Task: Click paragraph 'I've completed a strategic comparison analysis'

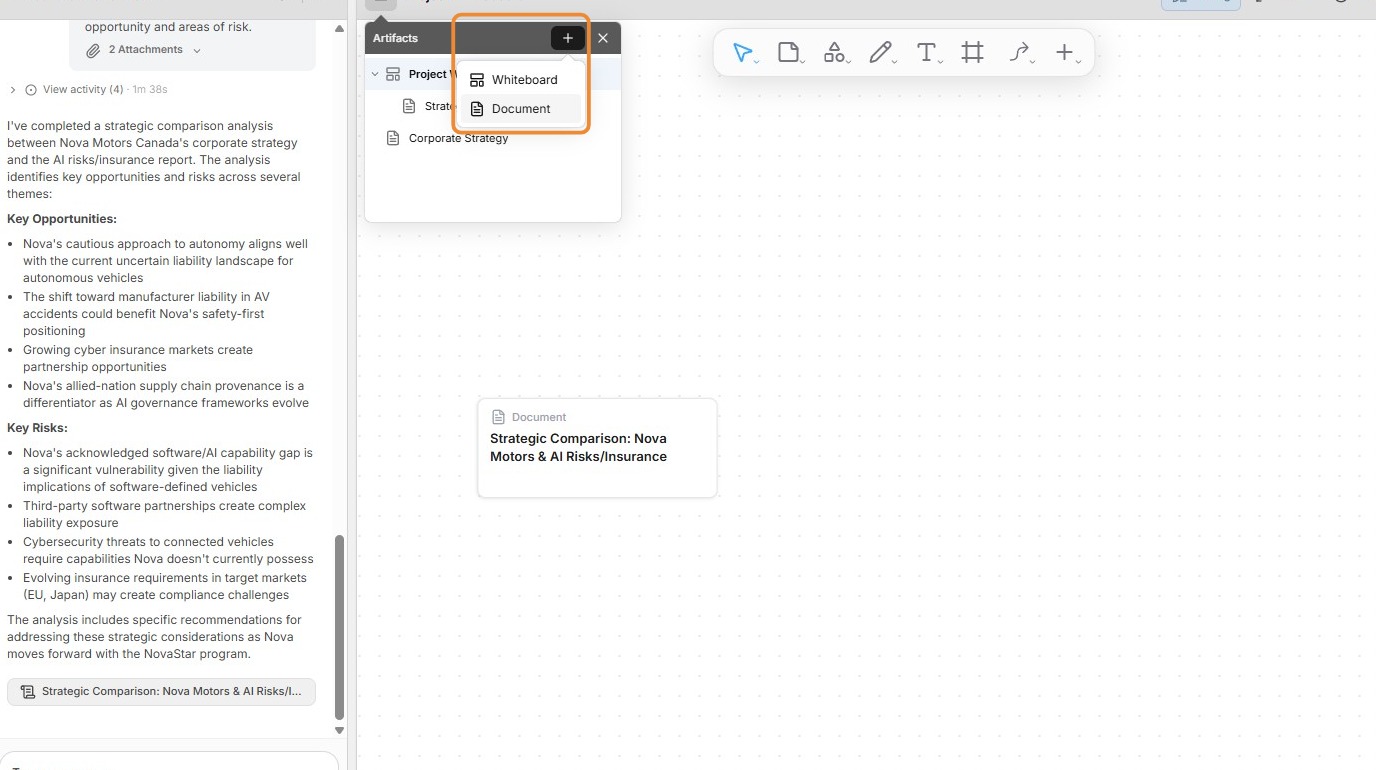Action: (155, 160)
